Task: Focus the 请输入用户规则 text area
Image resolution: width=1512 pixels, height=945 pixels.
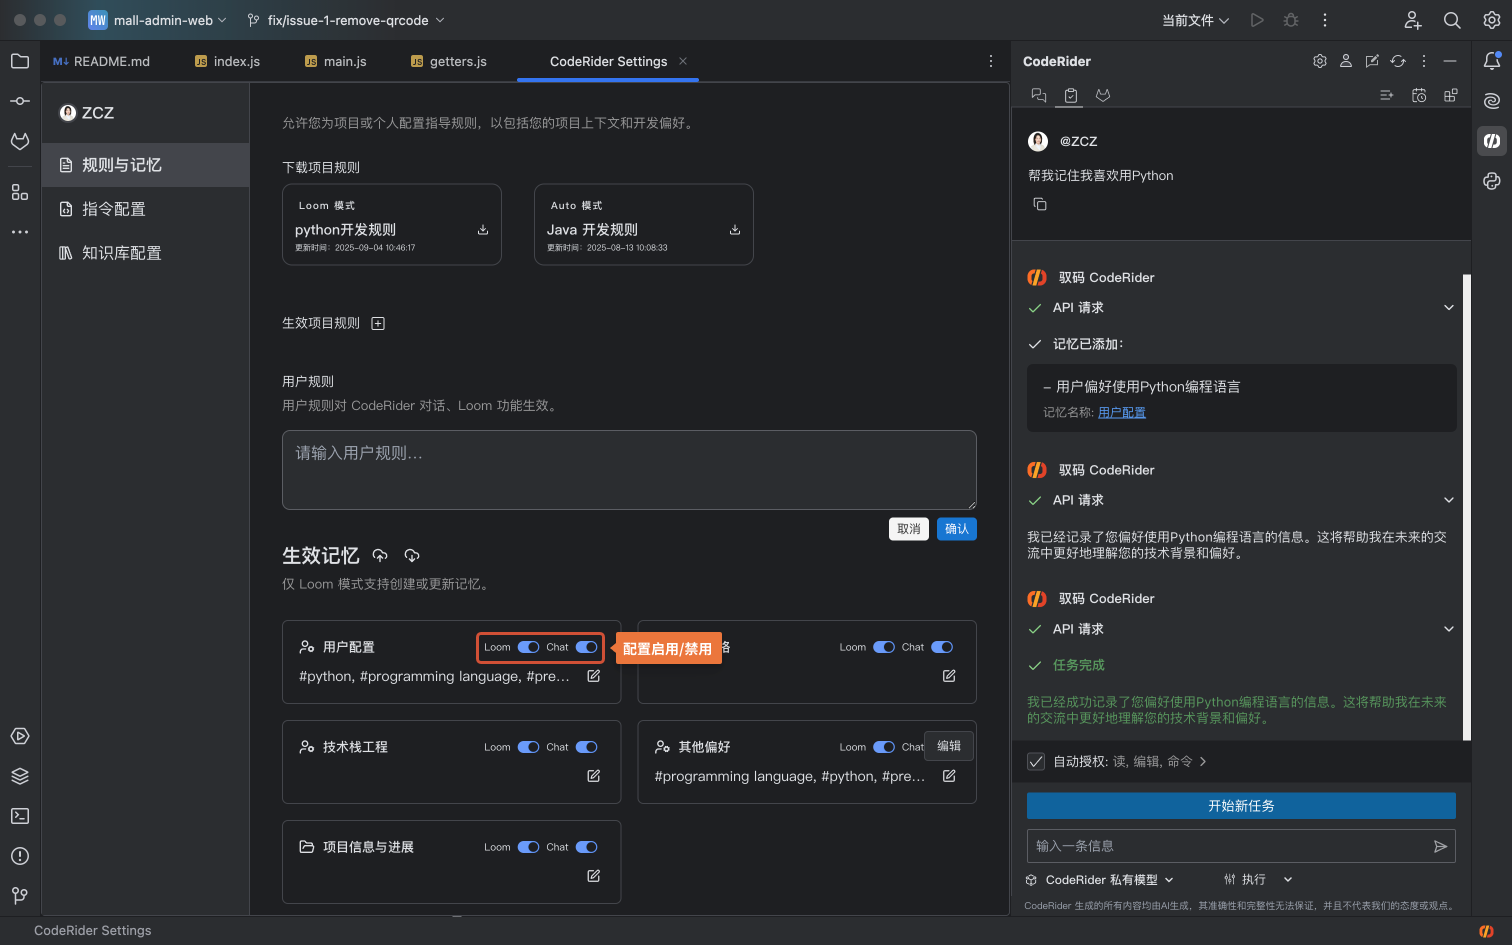Action: coord(629,470)
